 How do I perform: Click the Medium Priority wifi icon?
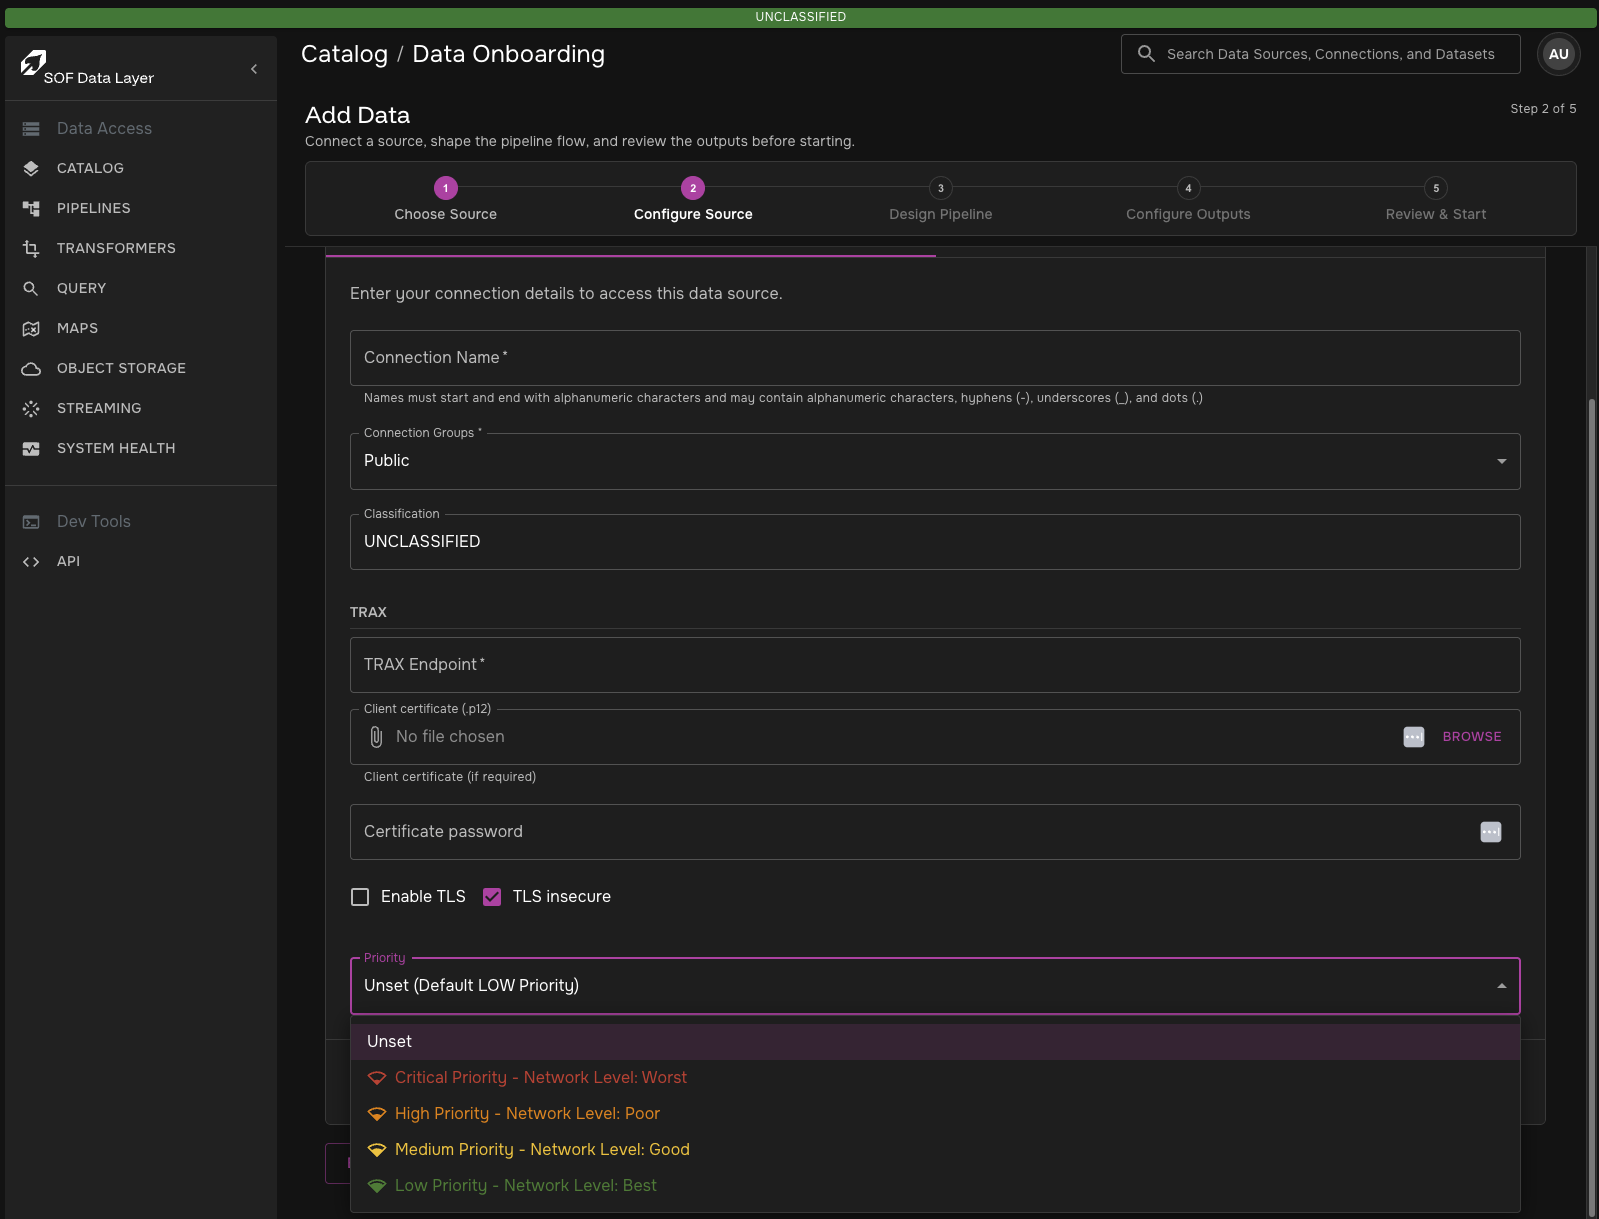(377, 1150)
